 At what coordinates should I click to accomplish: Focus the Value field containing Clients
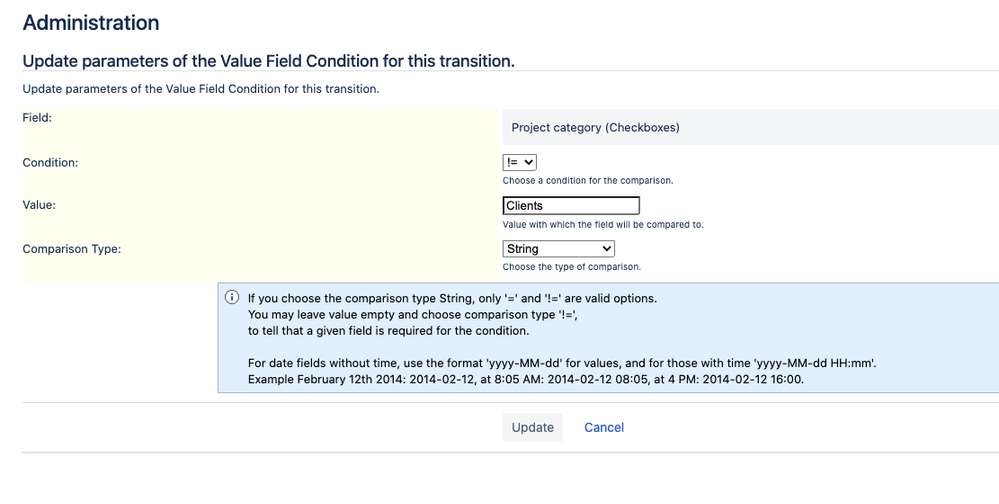pyautogui.click(x=571, y=205)
